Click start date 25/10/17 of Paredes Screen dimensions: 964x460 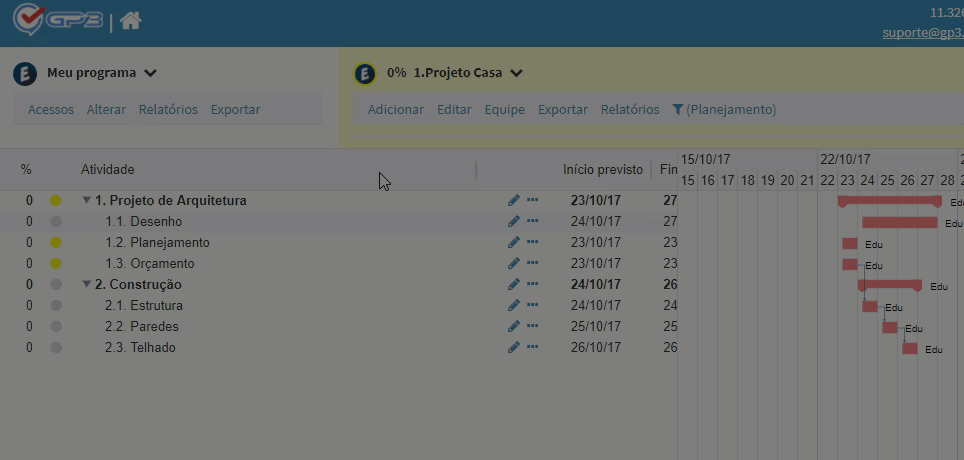pyautogui.click(x=595, y=326)
